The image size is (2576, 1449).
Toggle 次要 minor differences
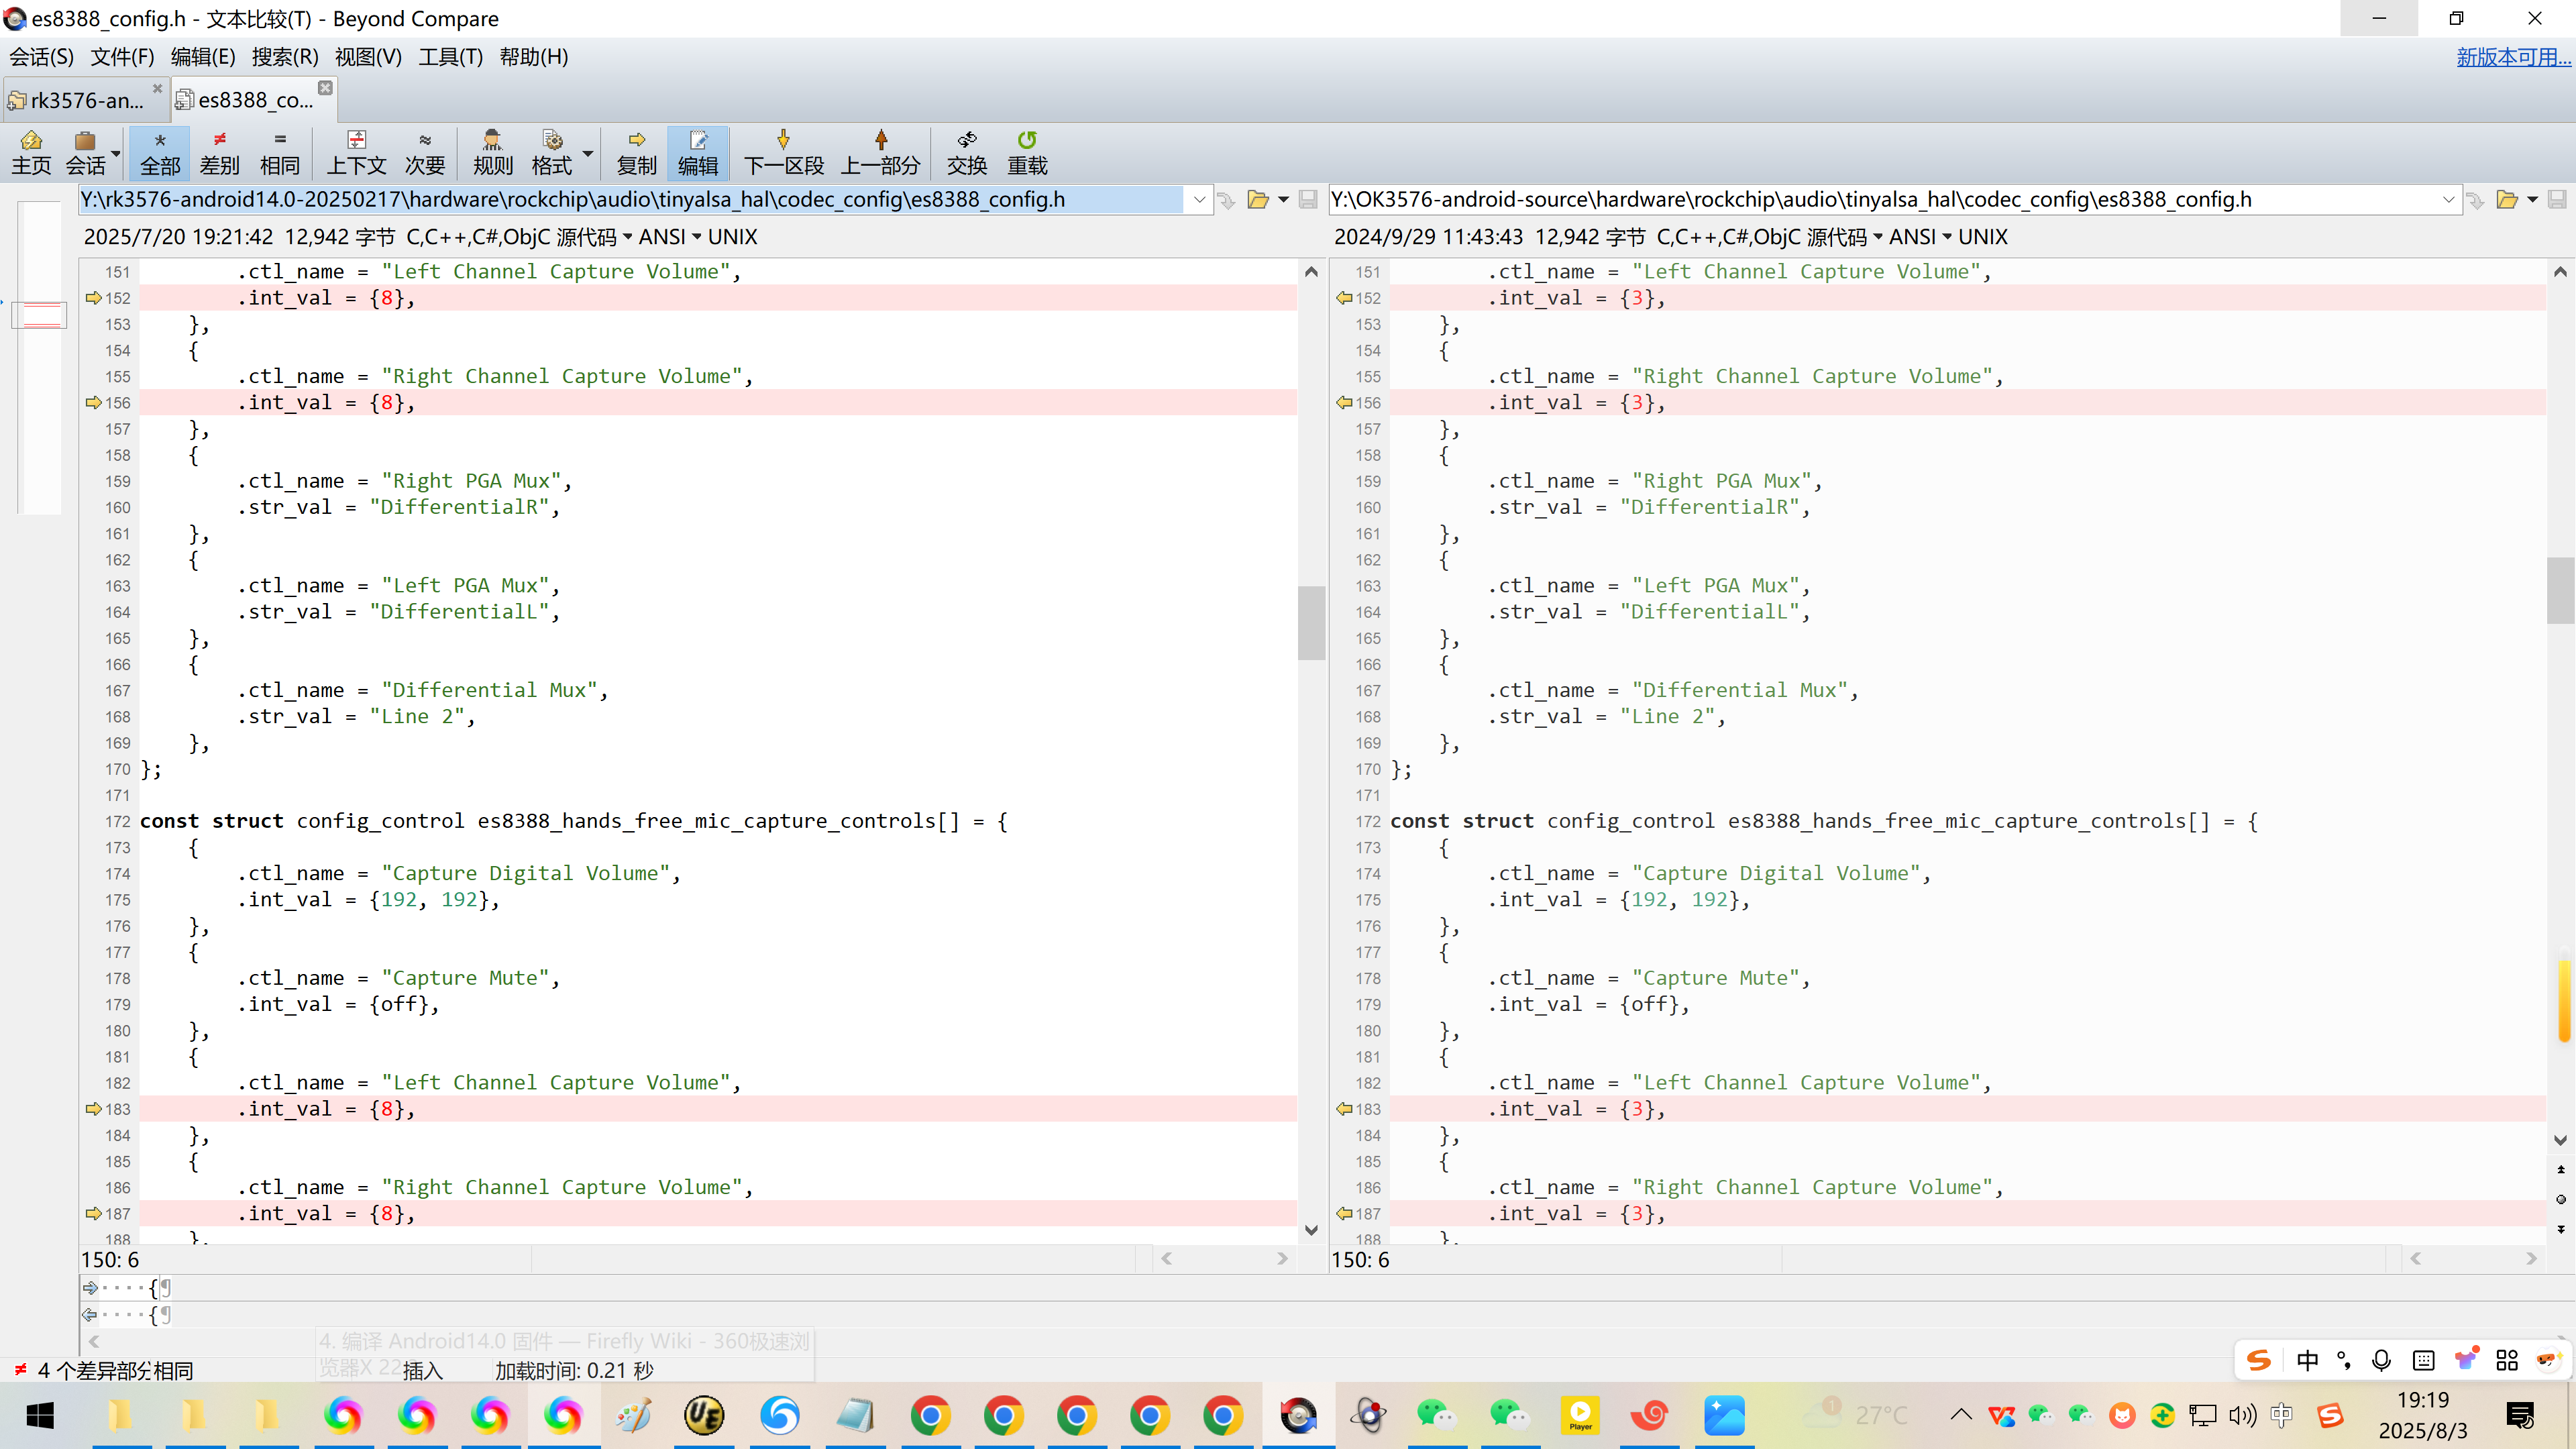pos(425,153)
